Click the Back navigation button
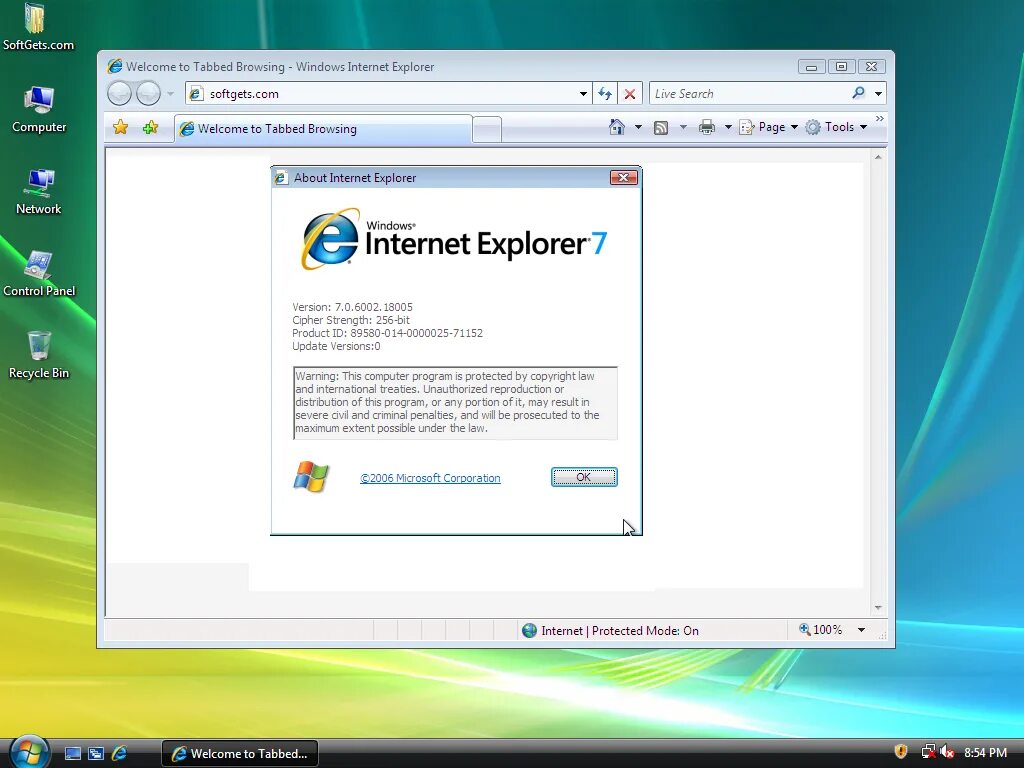The height and width of the screenshot is (768, 1024). [x=120, y=93]
